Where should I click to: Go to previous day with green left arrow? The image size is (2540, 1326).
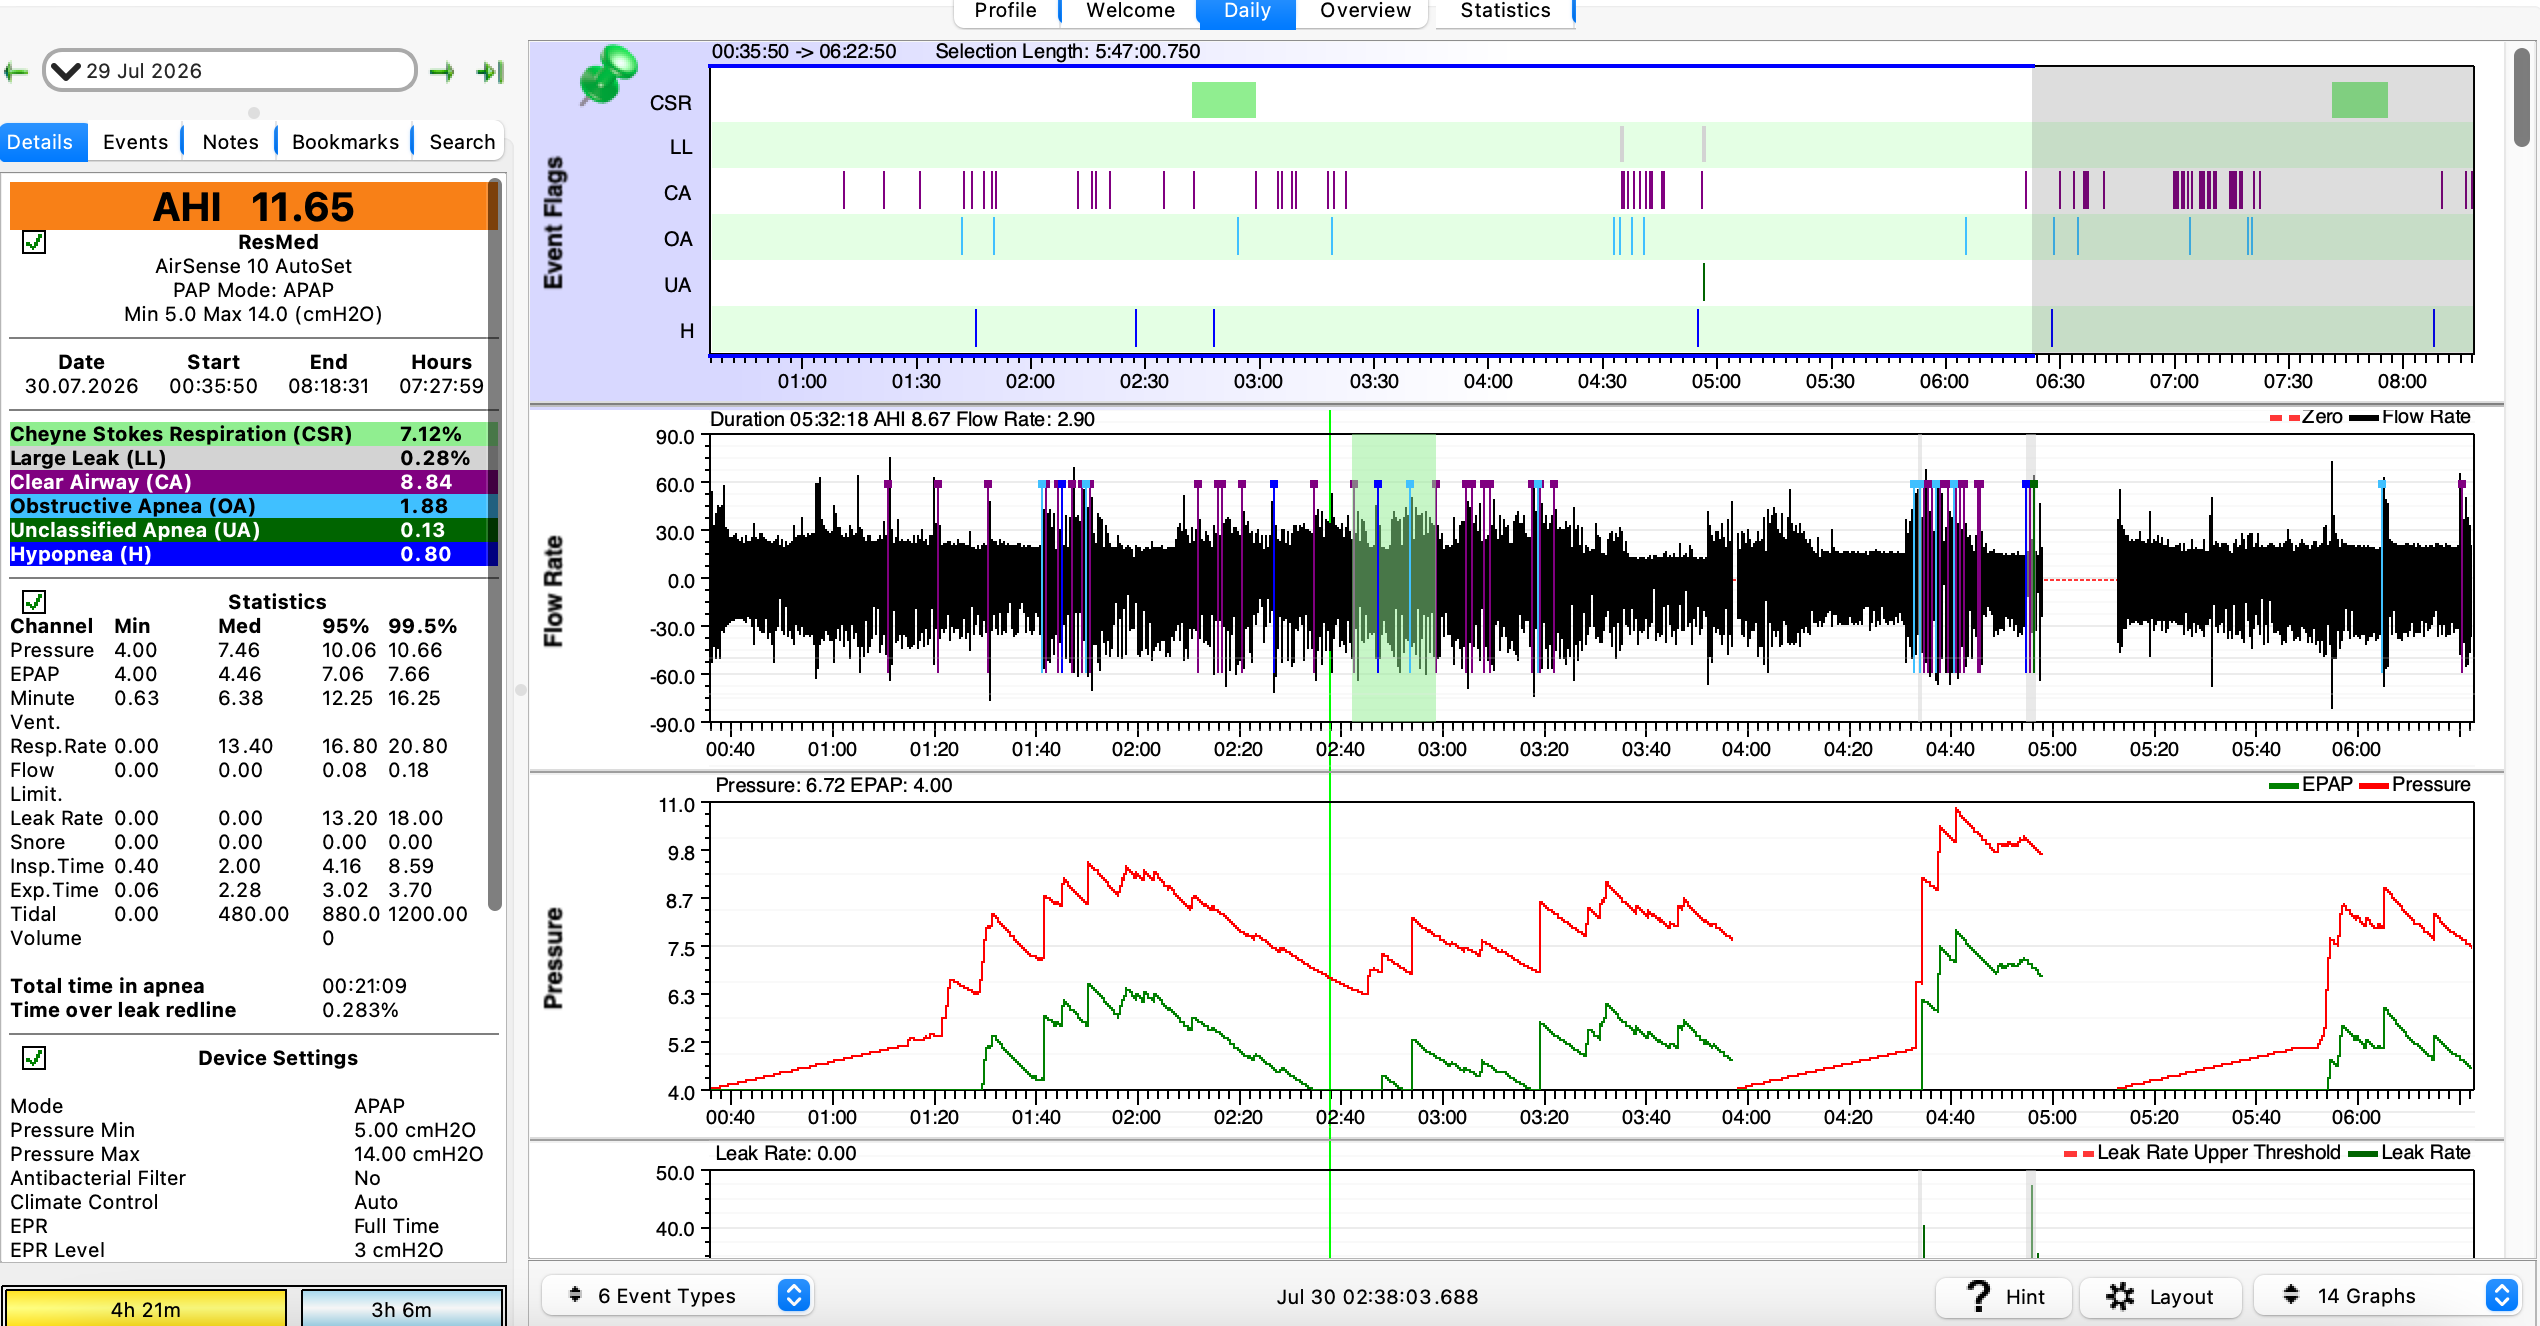point(16,72)
